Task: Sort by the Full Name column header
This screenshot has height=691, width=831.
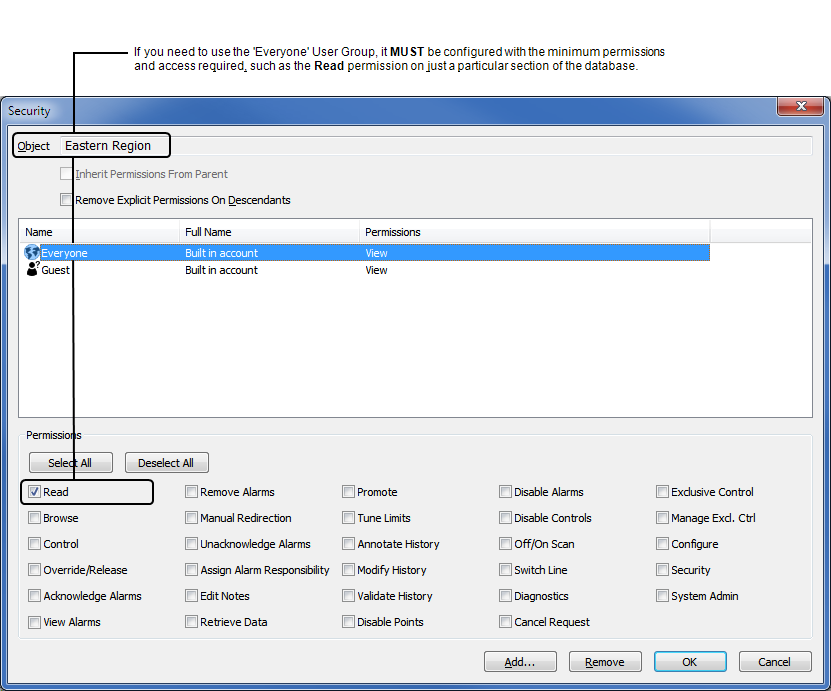Action: (x=268, y=232)
